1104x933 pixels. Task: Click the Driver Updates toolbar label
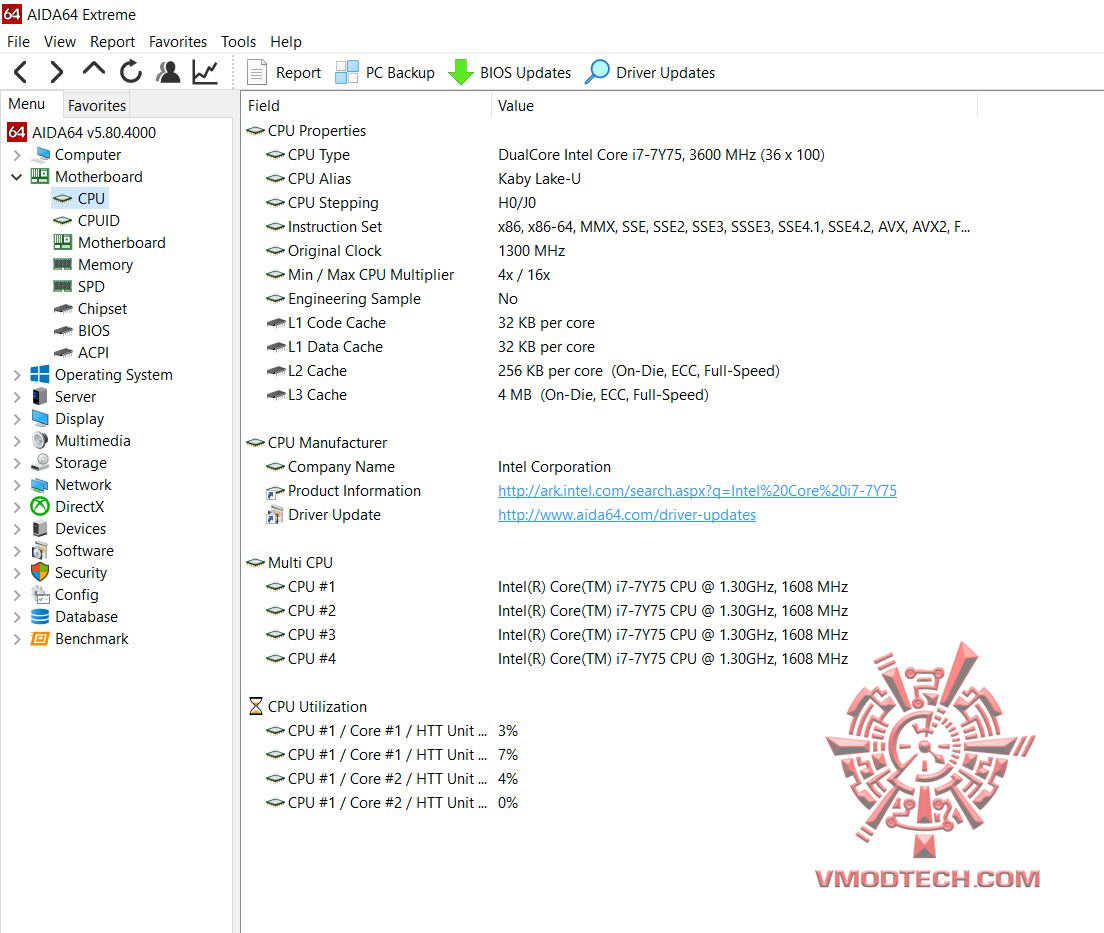click(665, 73)
